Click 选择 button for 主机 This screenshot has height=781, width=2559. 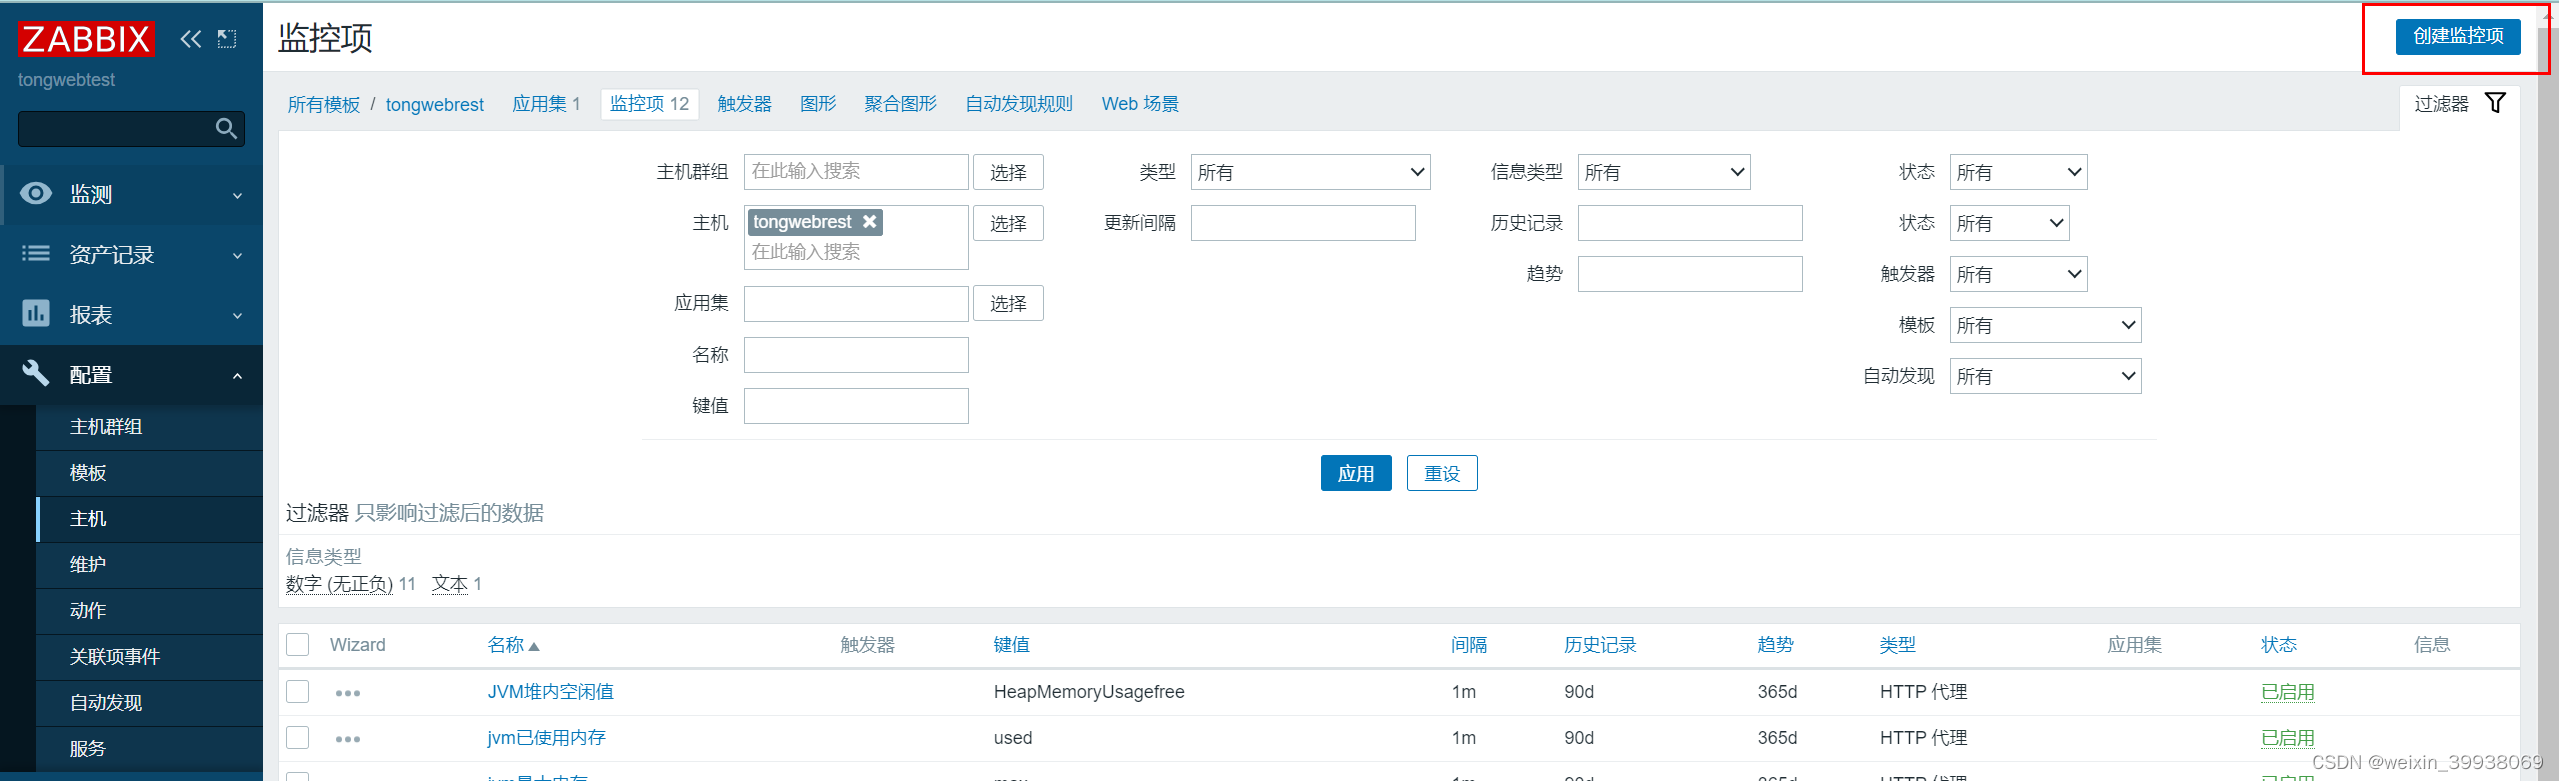(x=1008, y=223)
